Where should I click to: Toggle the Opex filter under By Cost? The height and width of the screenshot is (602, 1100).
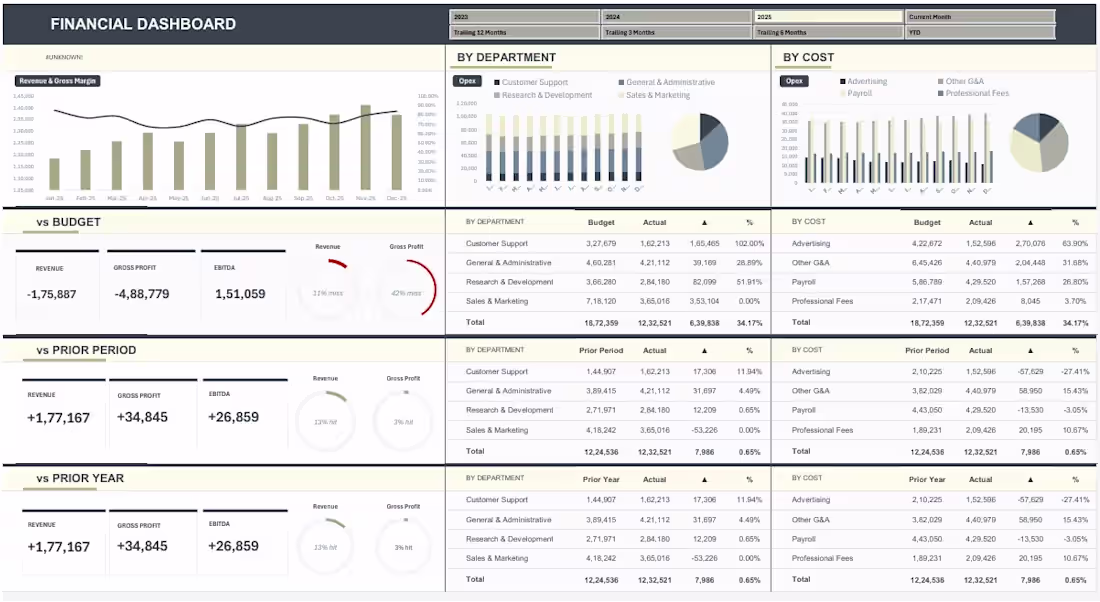point(795,81)
